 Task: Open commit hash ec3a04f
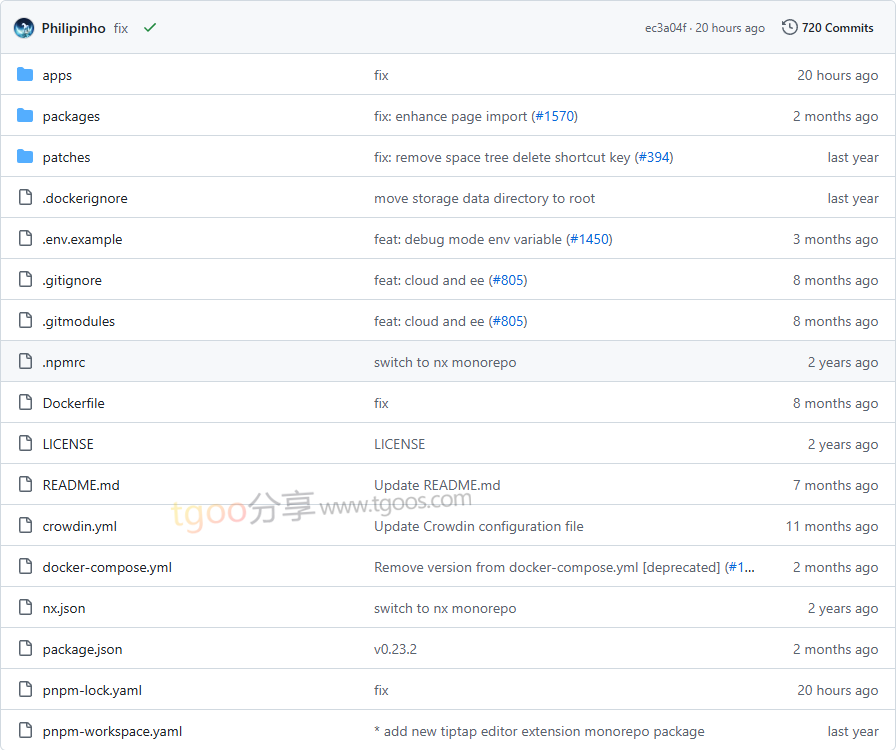666,28
